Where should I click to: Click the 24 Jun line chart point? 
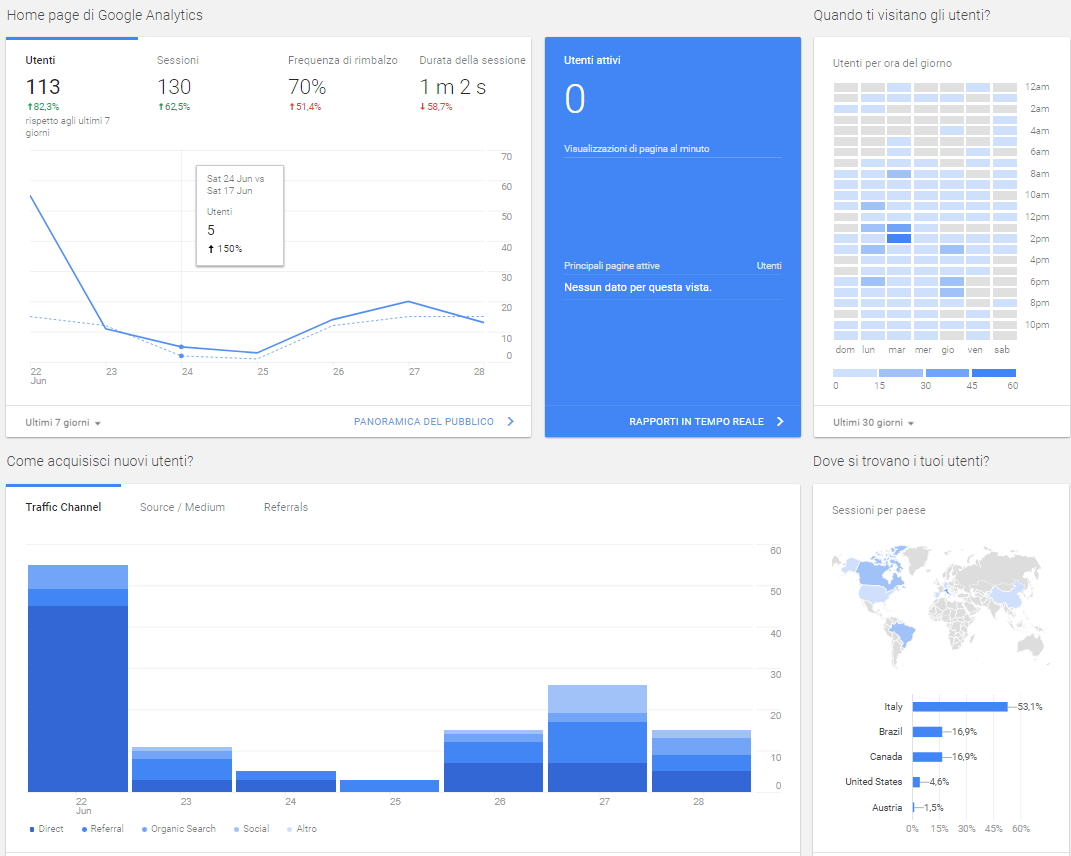coord(181,347)
